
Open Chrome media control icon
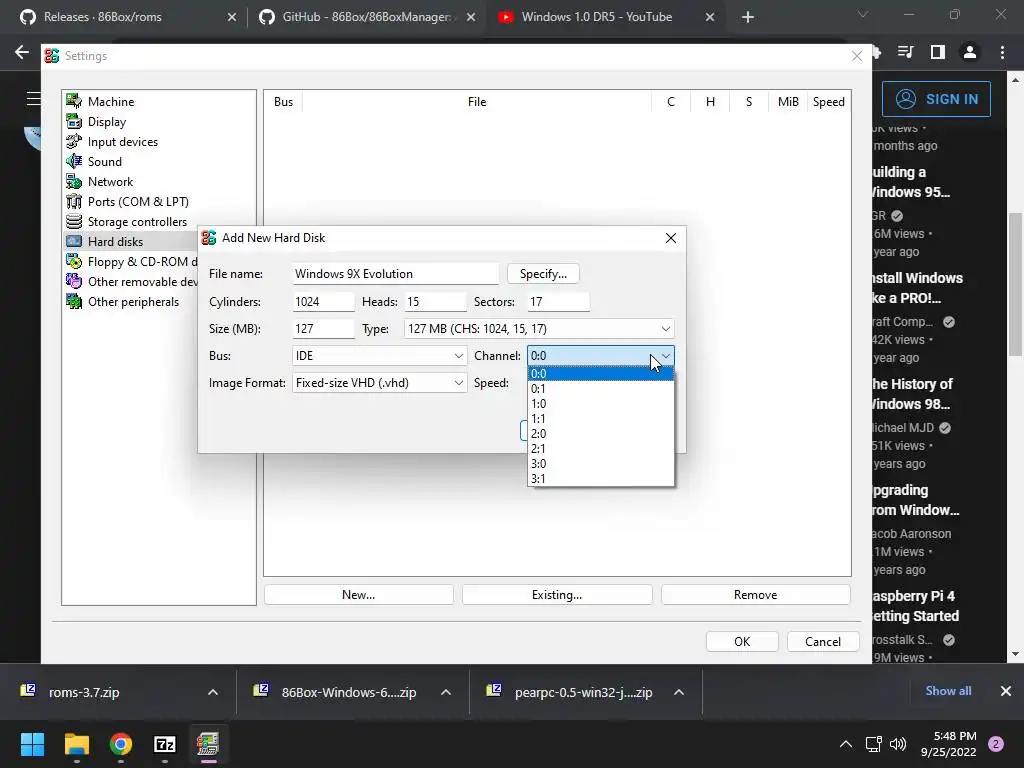pos(906,52)
